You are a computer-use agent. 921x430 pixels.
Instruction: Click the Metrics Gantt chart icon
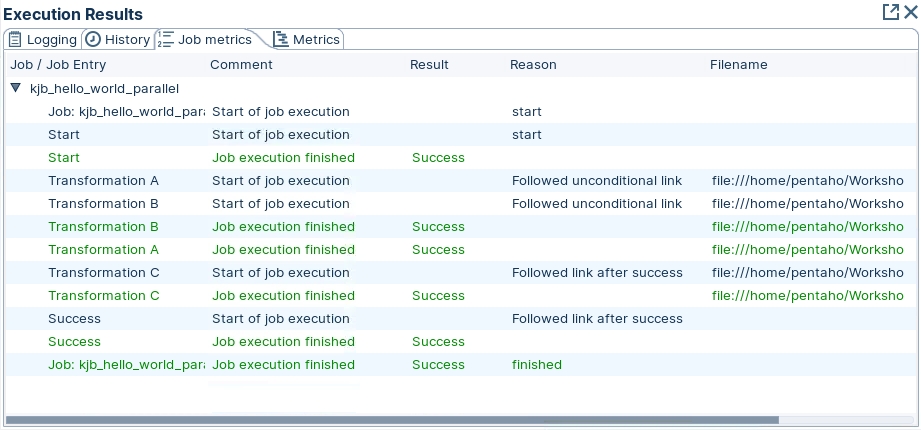[280, 40]
